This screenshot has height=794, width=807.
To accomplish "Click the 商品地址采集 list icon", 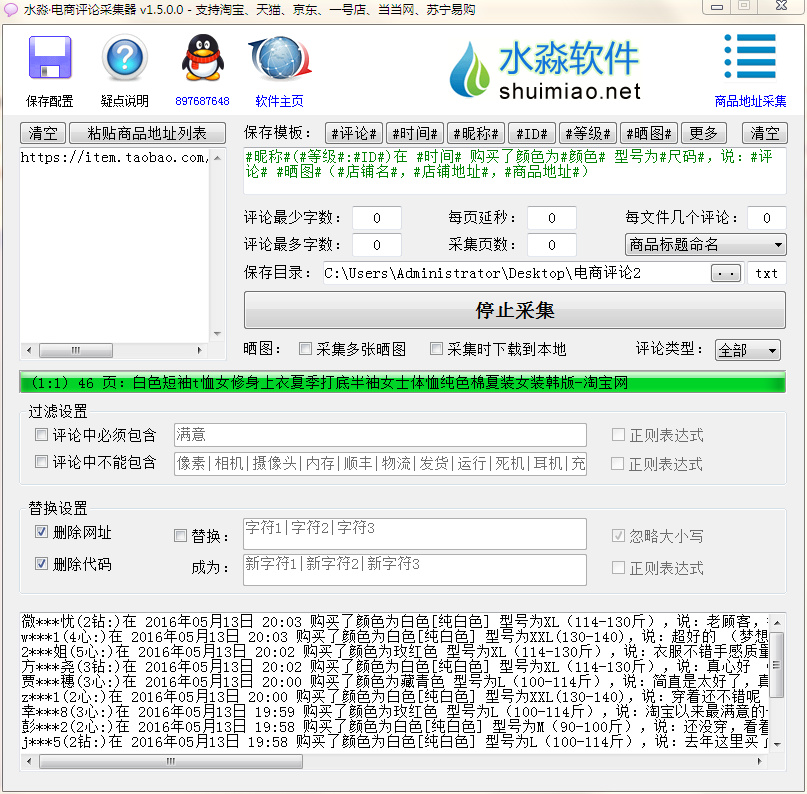I will click(749, 58).
